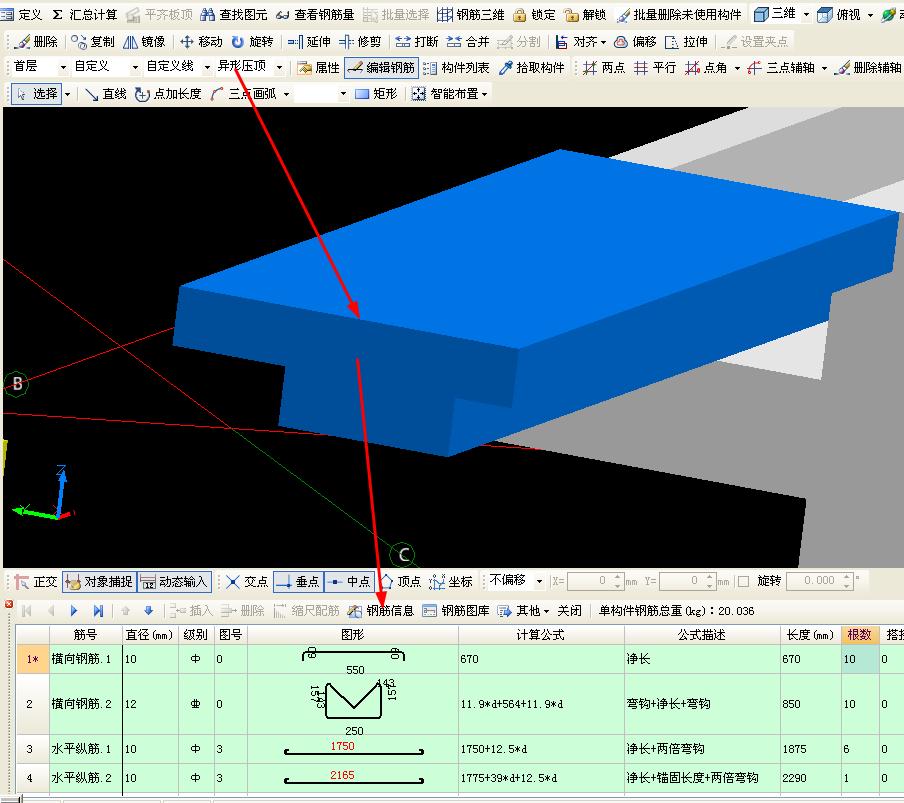The width and height of the screenshot is (904, 803).
Task: Toggle 垂点 perpendicular snap
Action: (x=298, y=582)
